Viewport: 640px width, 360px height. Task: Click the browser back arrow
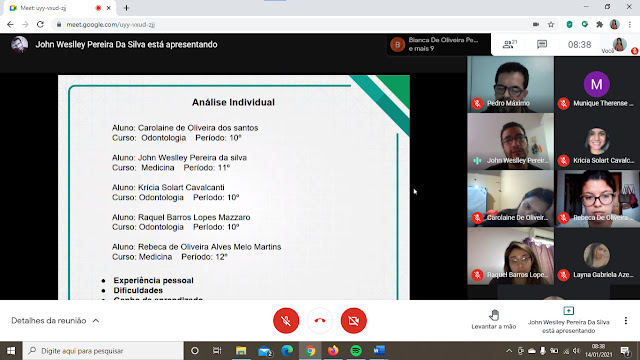[x=10, y=24]
